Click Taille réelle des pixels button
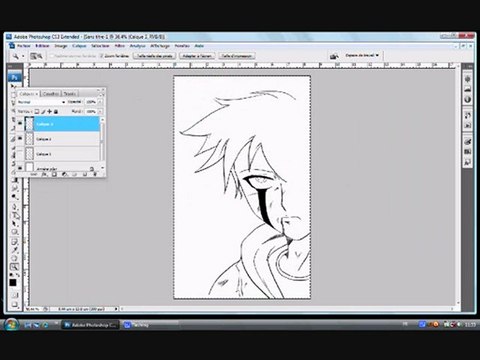Image resolution: width=480 pixels, height=360 pixels. 155,56
